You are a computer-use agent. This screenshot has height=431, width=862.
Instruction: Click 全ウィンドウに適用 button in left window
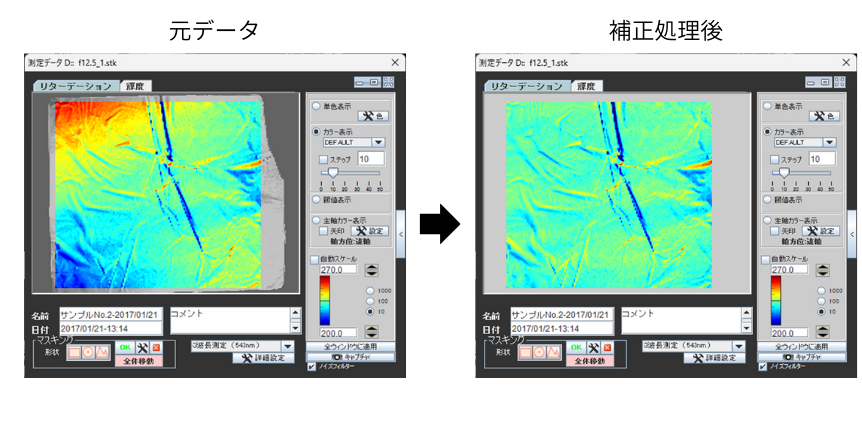(x=350, y=346)
